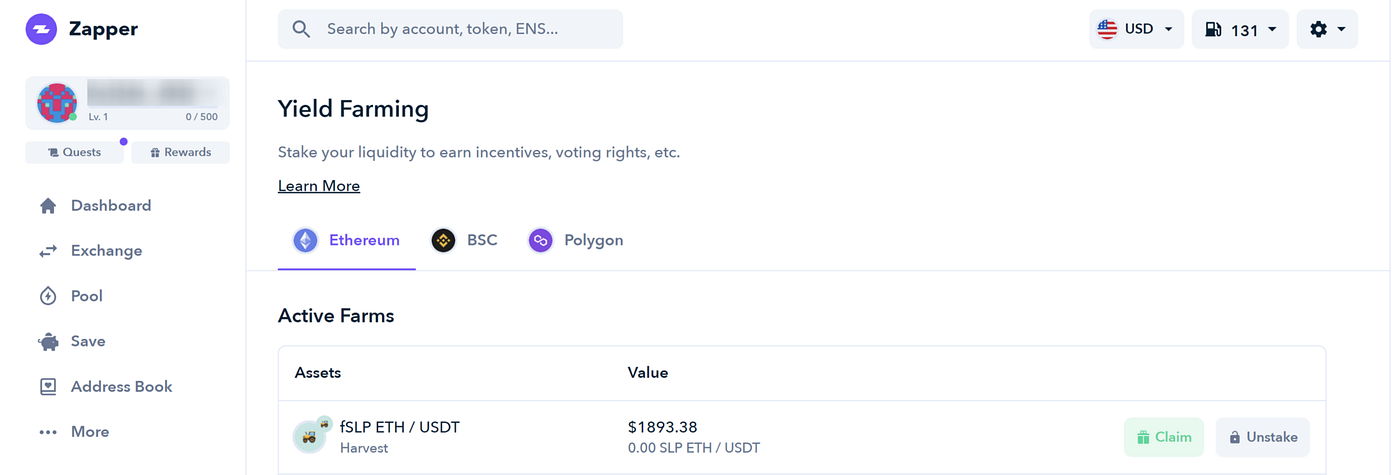Switch to the Polygon network tab
This screenshot has height=475, width=1400.
(x=576, y=241)
